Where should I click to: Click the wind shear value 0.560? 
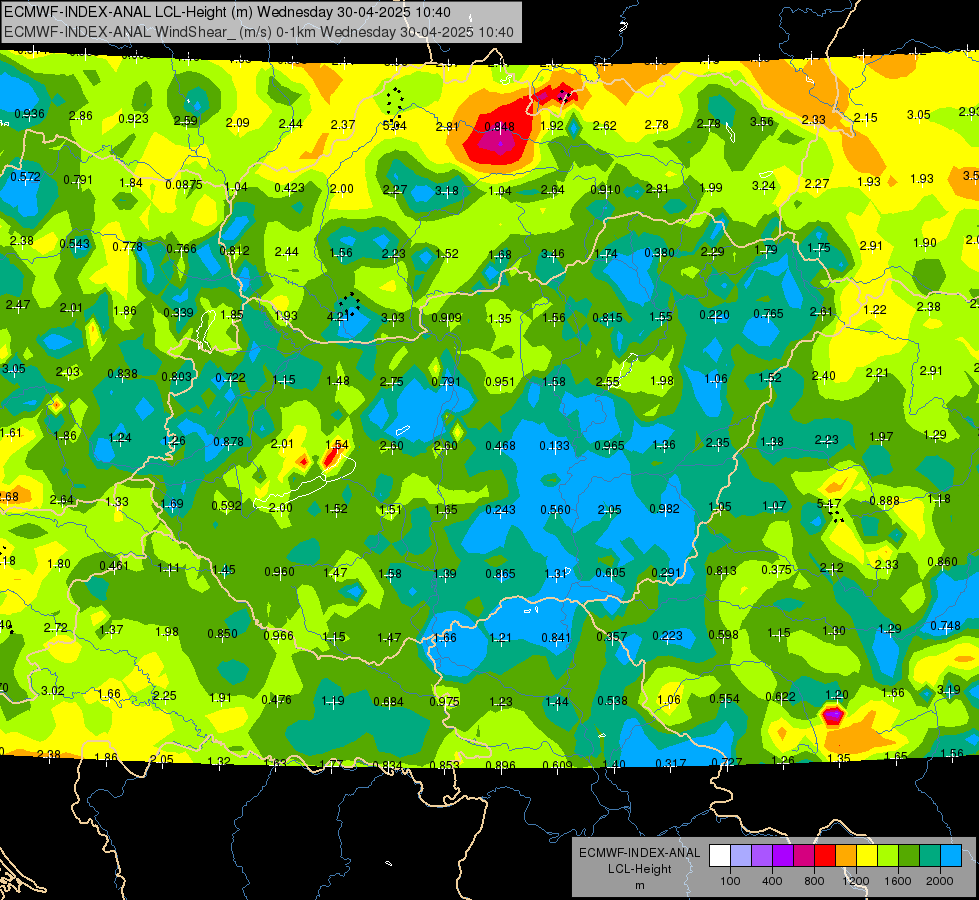(x=555, y=510)
